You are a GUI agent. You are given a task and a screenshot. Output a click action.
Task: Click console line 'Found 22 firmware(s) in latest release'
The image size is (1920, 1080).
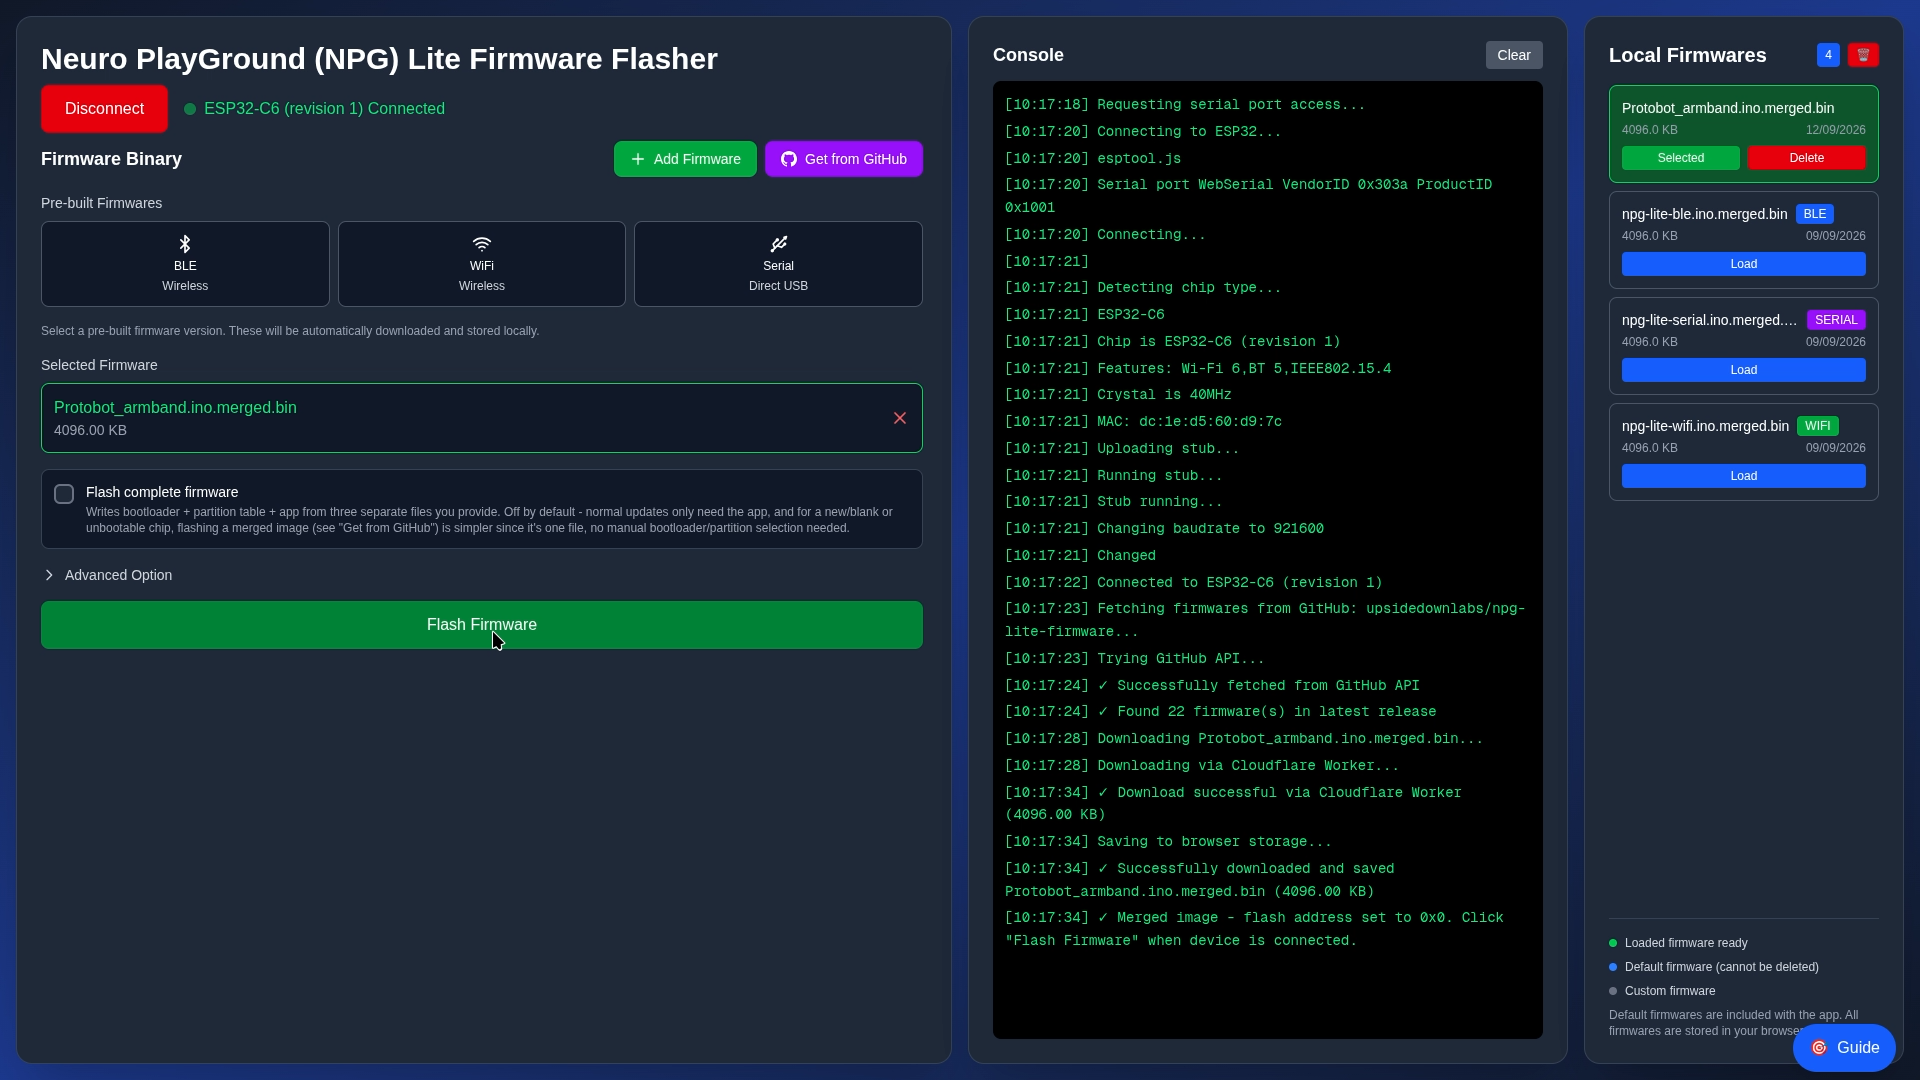pyautogui.click(x=1220, y=712)
